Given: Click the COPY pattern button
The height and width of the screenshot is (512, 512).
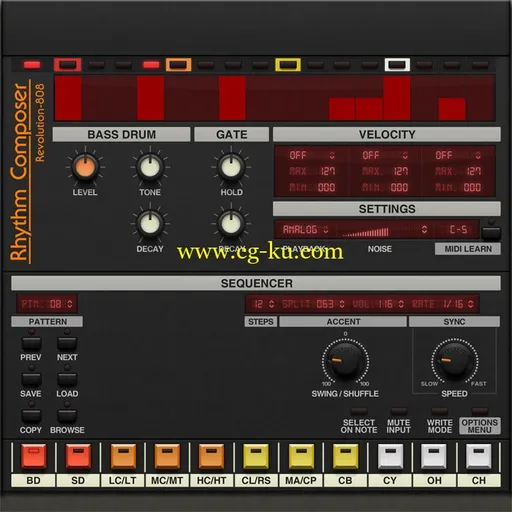Looking at the screenshot, I should coord(31,416).
